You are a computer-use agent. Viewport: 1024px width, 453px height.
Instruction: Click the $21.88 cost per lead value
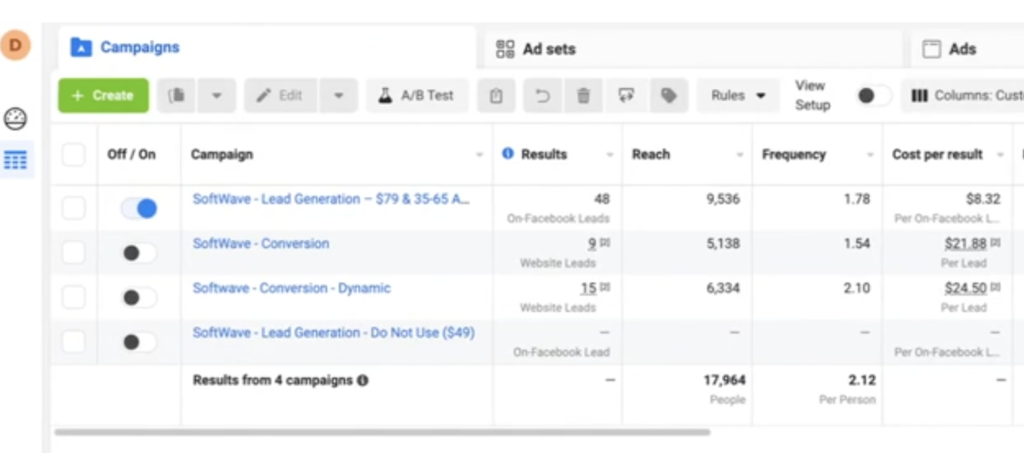point(965,243)
